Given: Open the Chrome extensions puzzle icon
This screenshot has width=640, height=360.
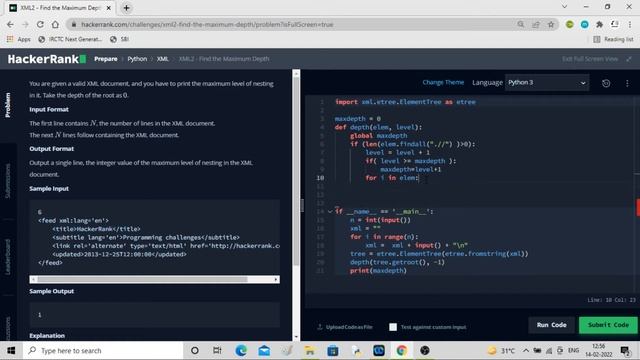Looking at the screenshot, I should [x=599, y=24].
